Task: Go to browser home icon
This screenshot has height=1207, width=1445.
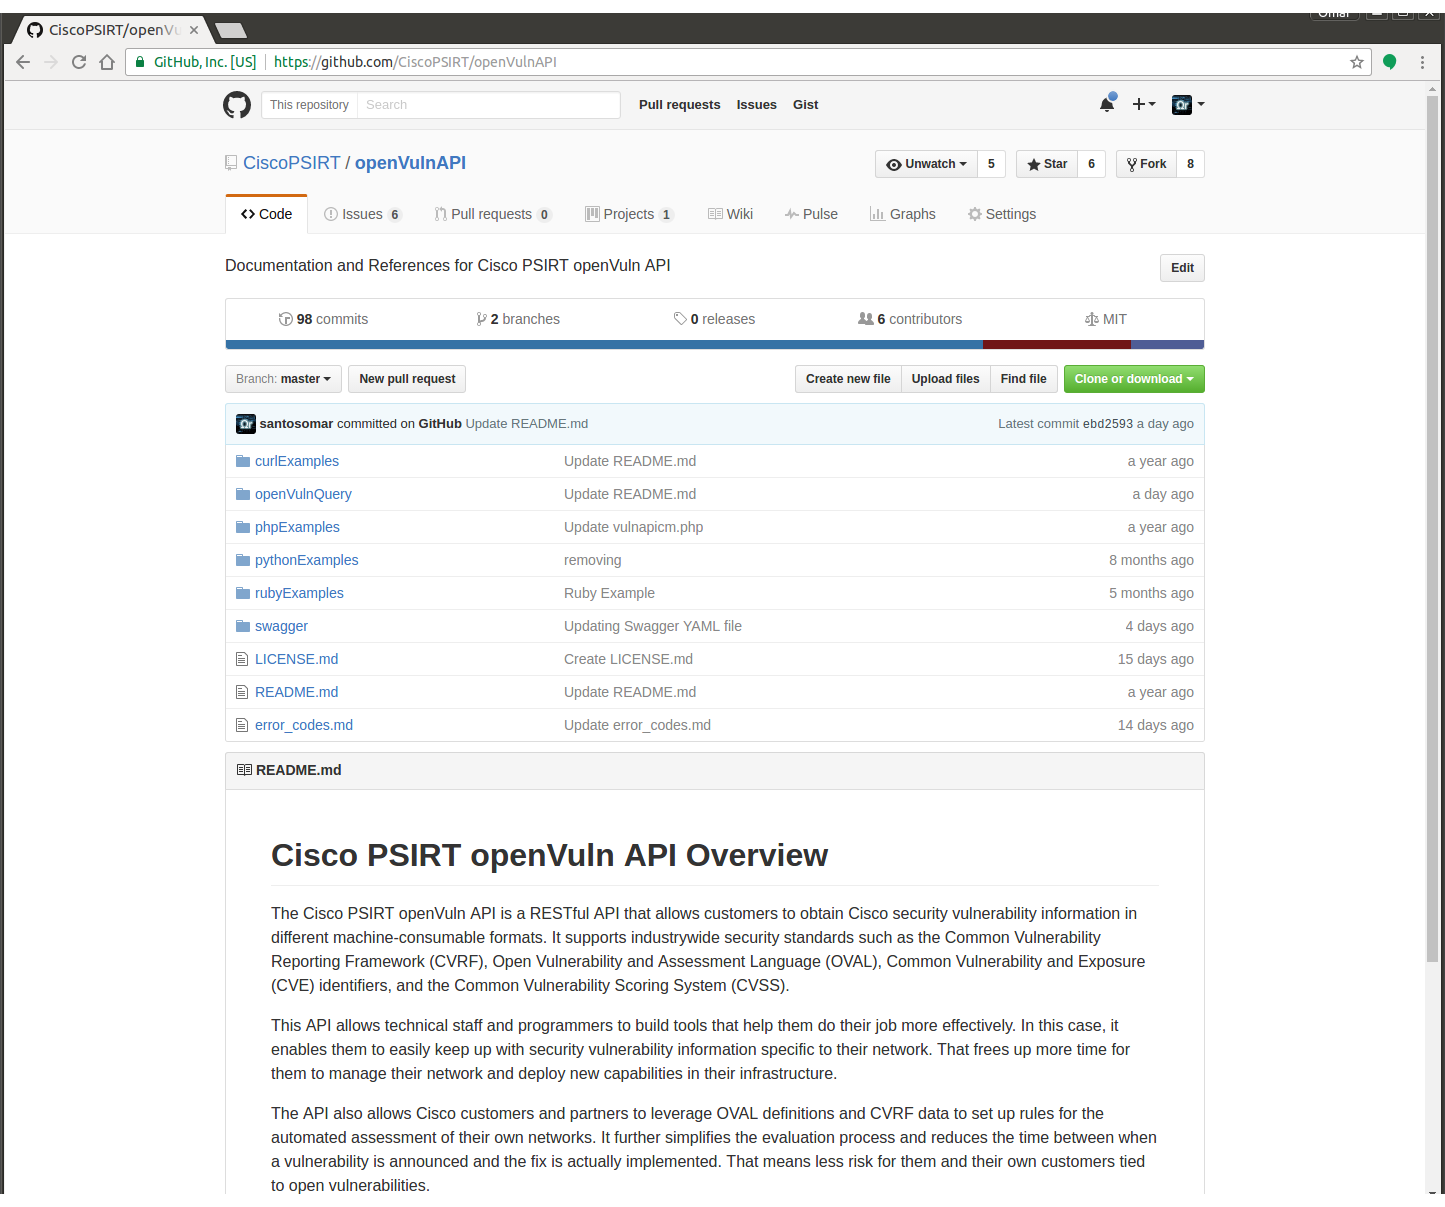Action: (107, 62)
